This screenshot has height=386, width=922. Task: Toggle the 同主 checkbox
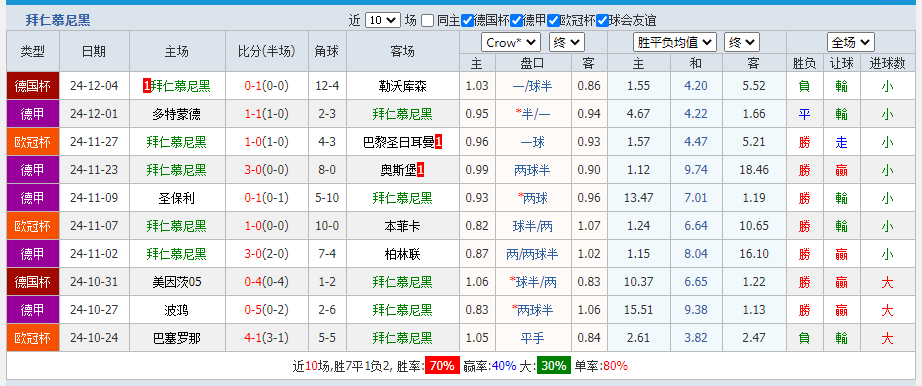coord(427,21)
